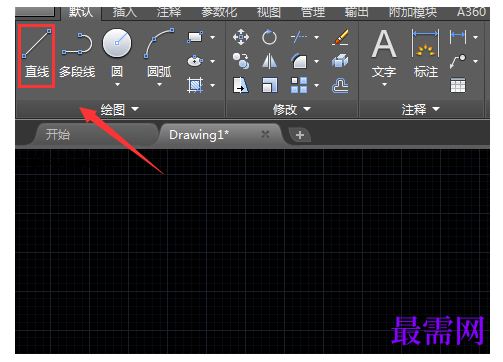Viewport: 503px width, 362px height.
Task: Switch to the 附加模块 ribbon tab
Action: 413,13
